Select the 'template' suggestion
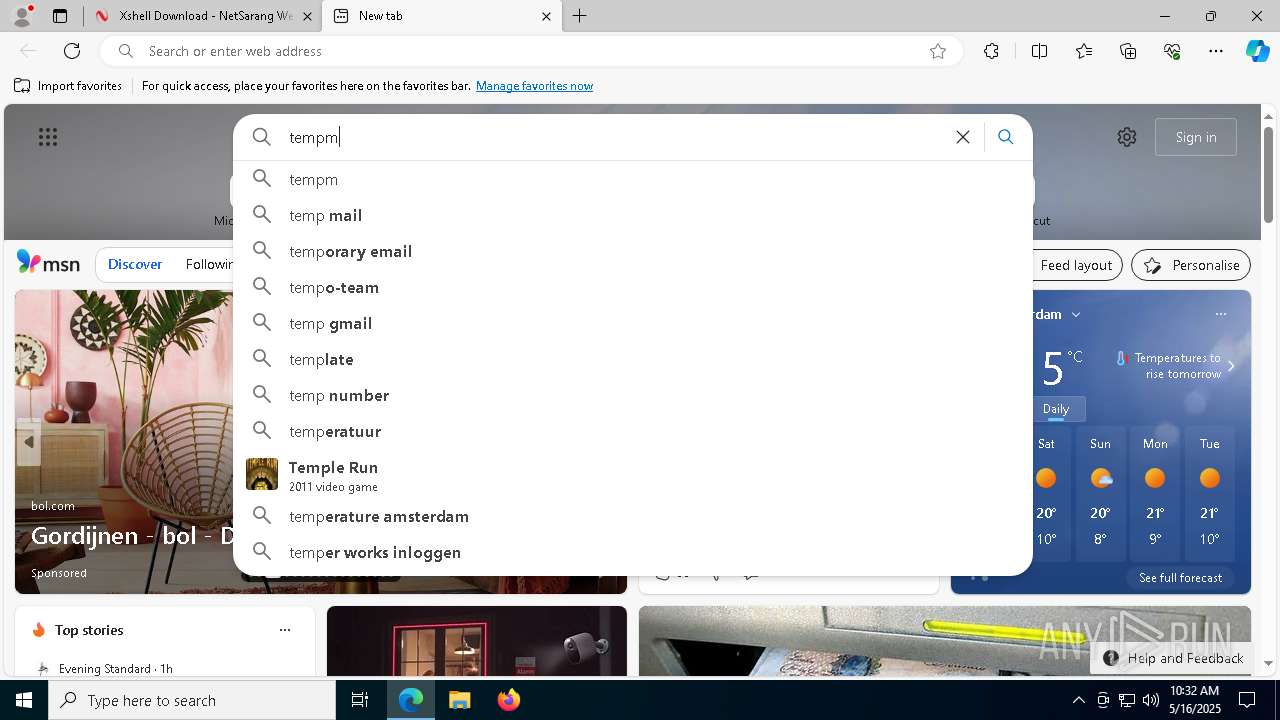This screenshot has width=1280, height=720. point(632,359)
